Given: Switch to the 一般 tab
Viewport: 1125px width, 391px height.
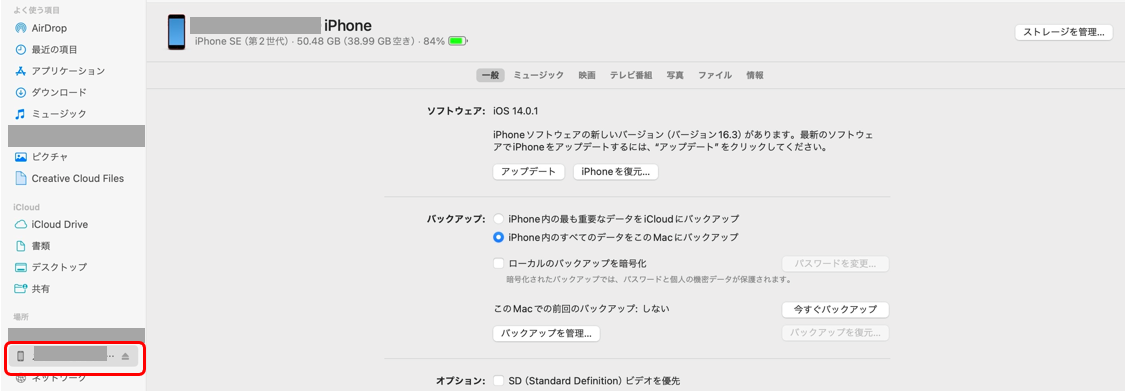Looking at the screenshot, I should coord(490,75).
